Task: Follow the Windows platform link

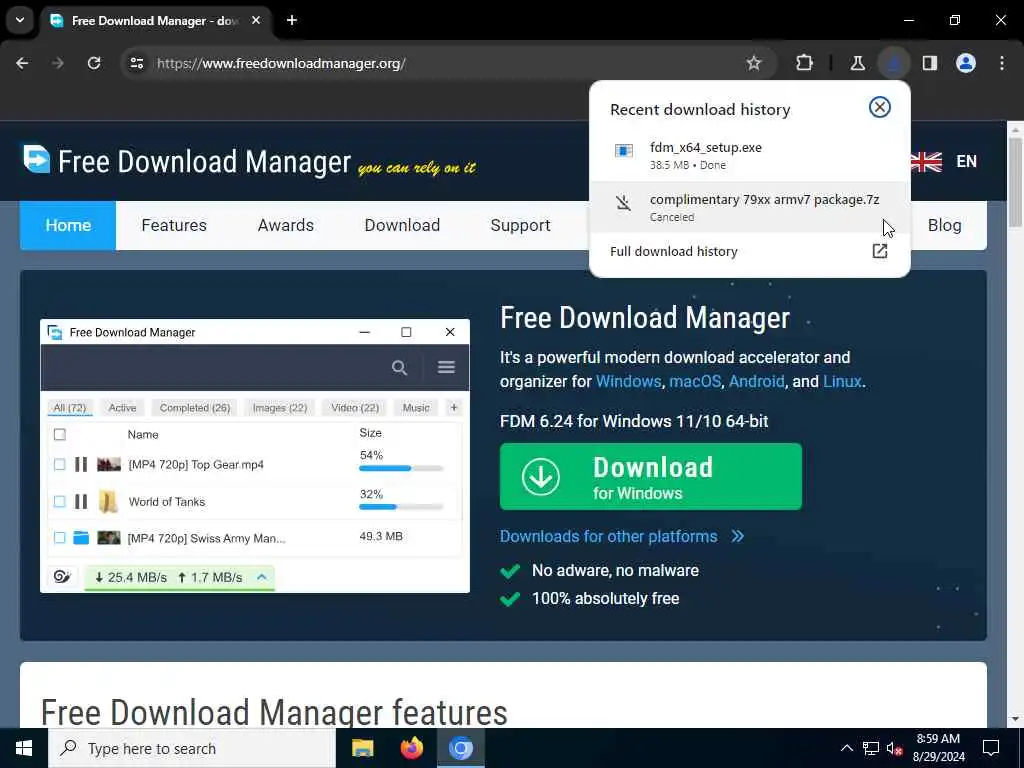Action: tap(628, 381)
